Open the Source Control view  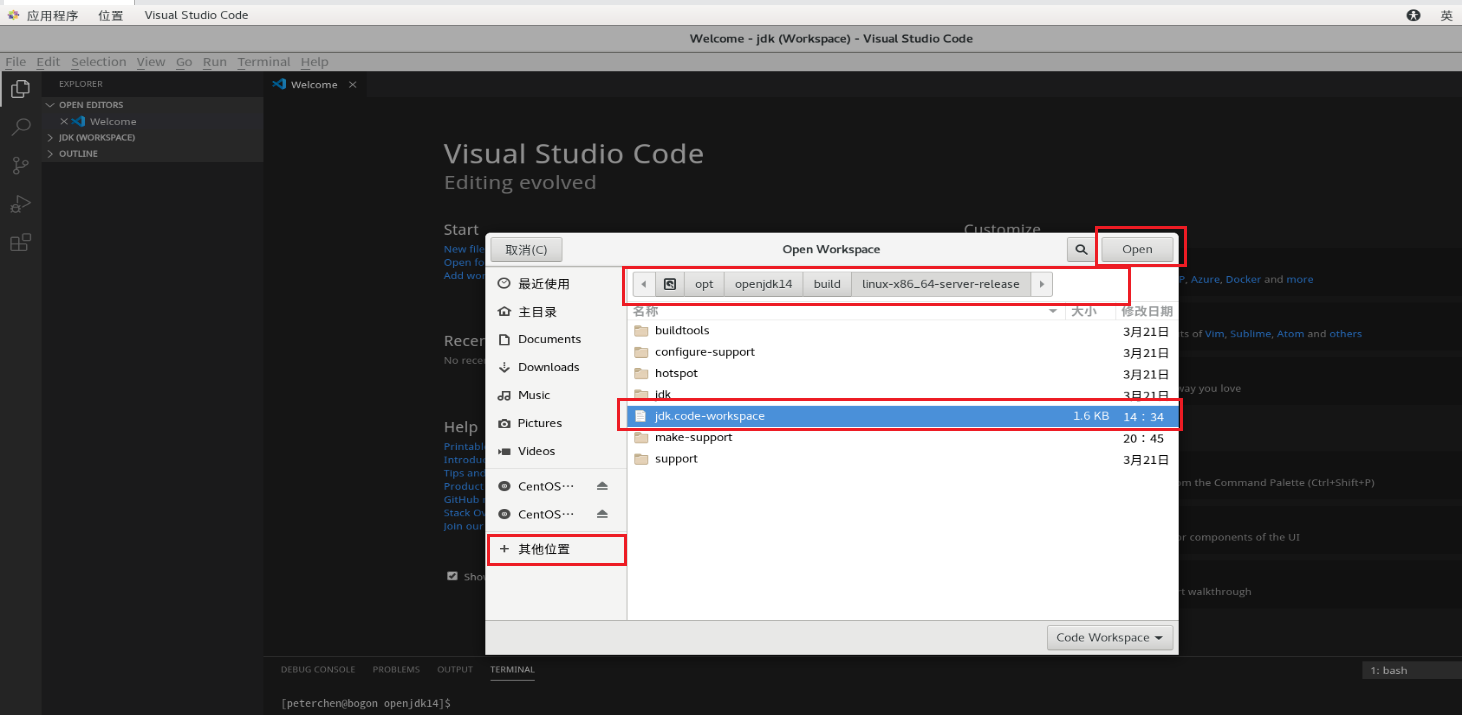pyautogui.click(x=20, y=166)
